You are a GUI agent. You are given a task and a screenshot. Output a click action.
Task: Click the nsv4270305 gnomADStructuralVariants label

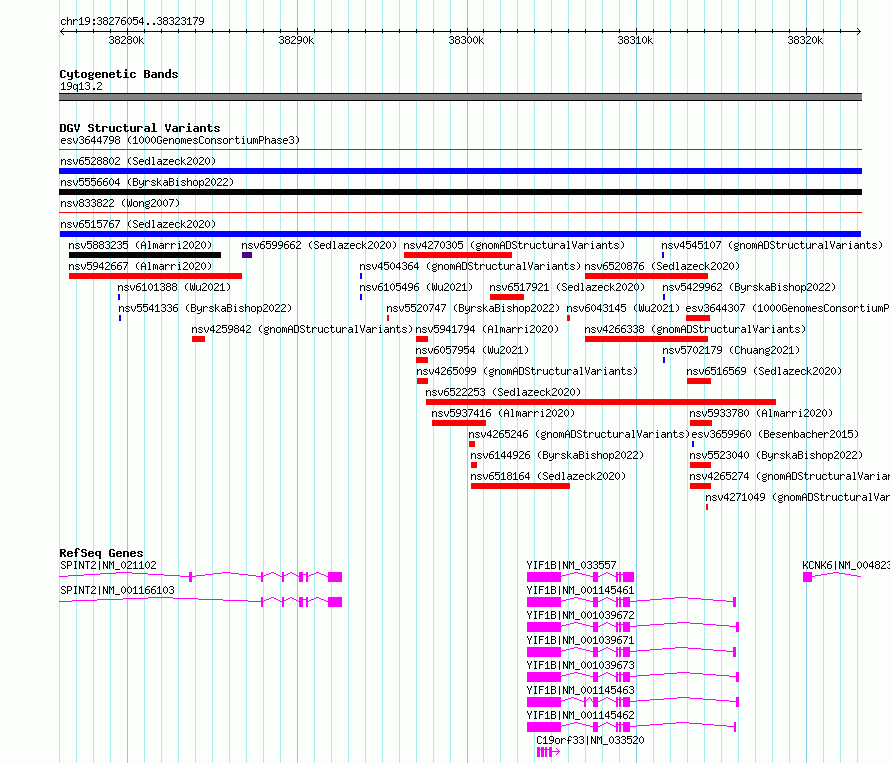(x=514, y=245)
